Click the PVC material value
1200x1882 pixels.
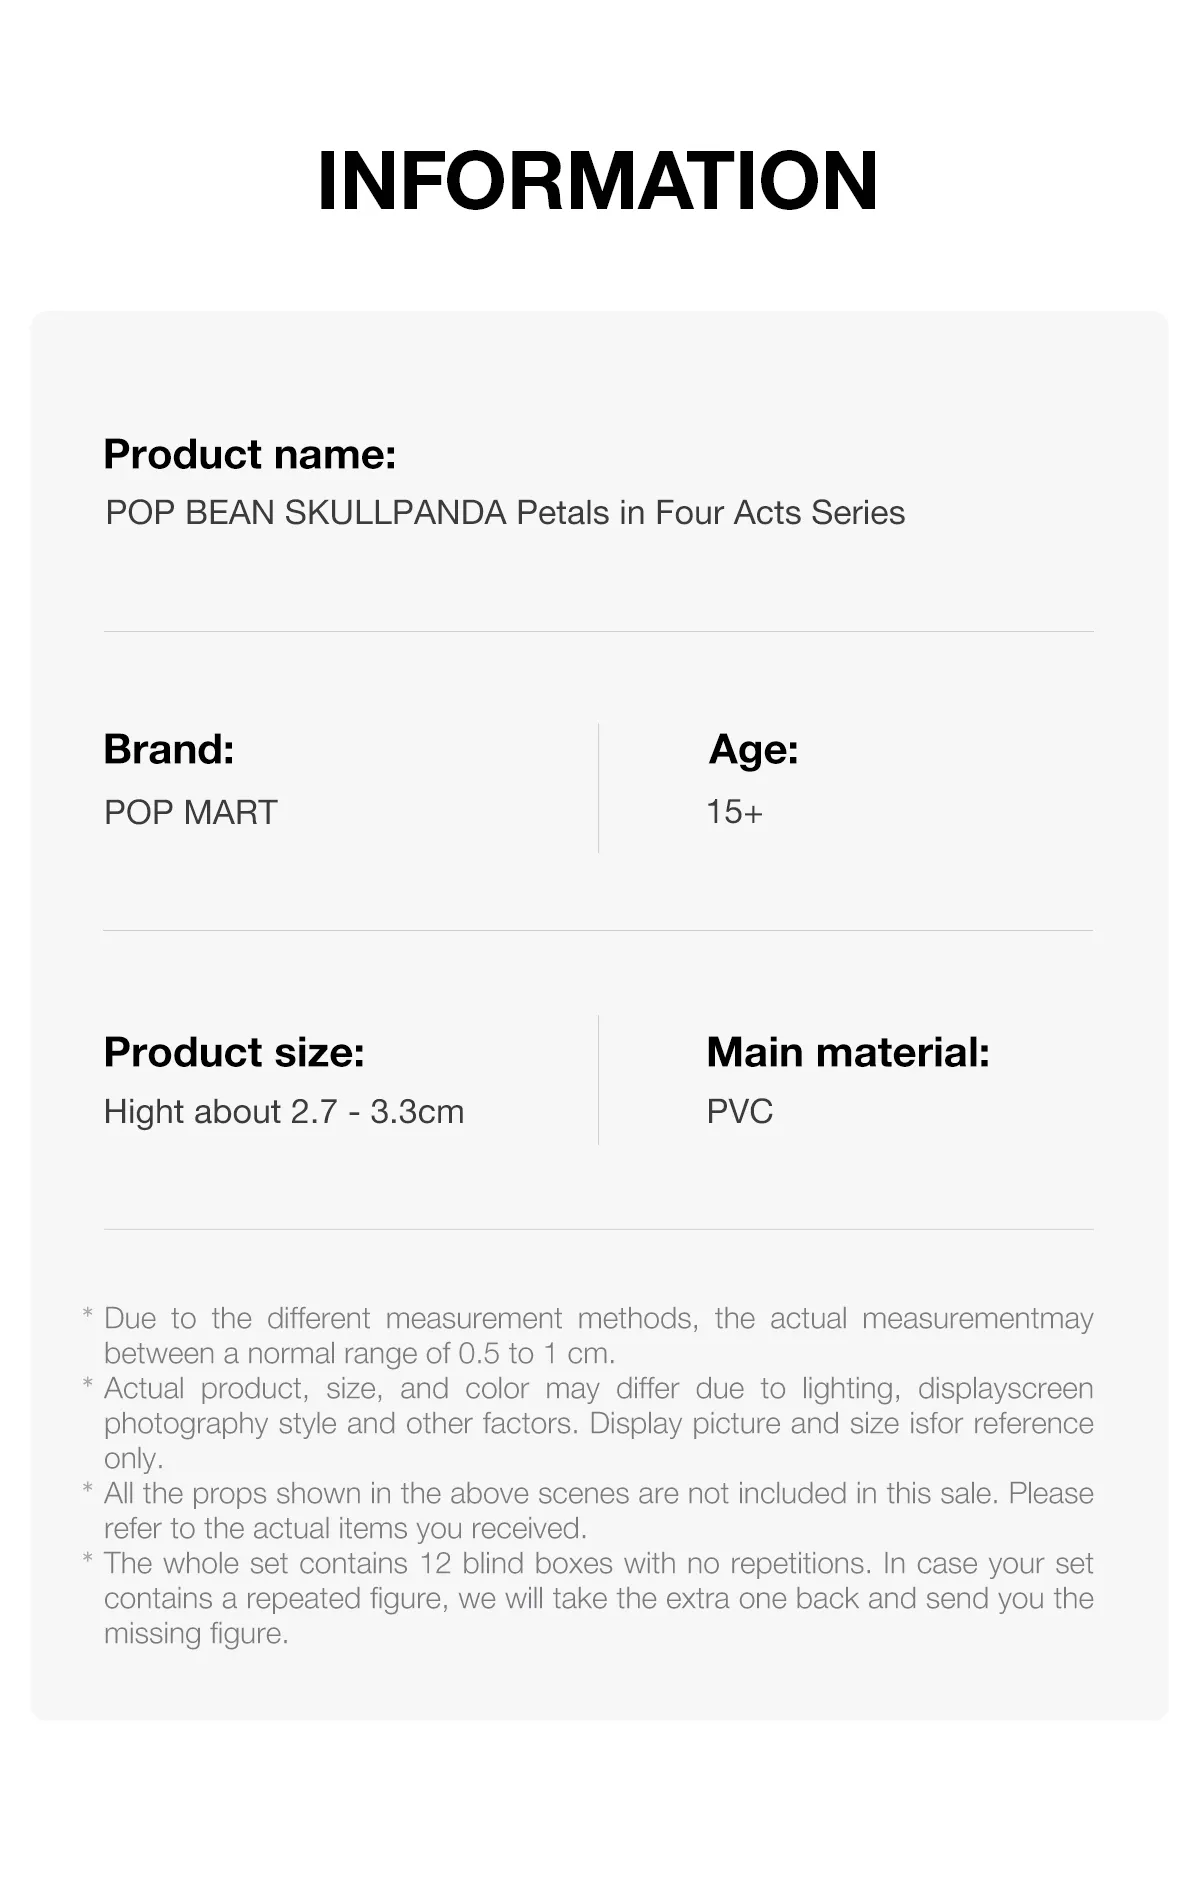tap(740, 1112)
